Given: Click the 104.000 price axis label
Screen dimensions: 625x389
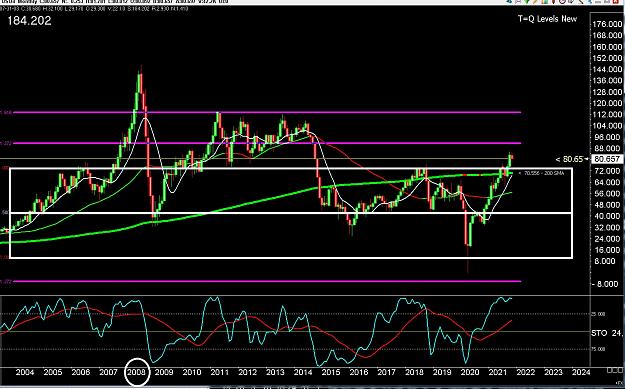Looking at the screenshot, I should click(x=607, y=126).
